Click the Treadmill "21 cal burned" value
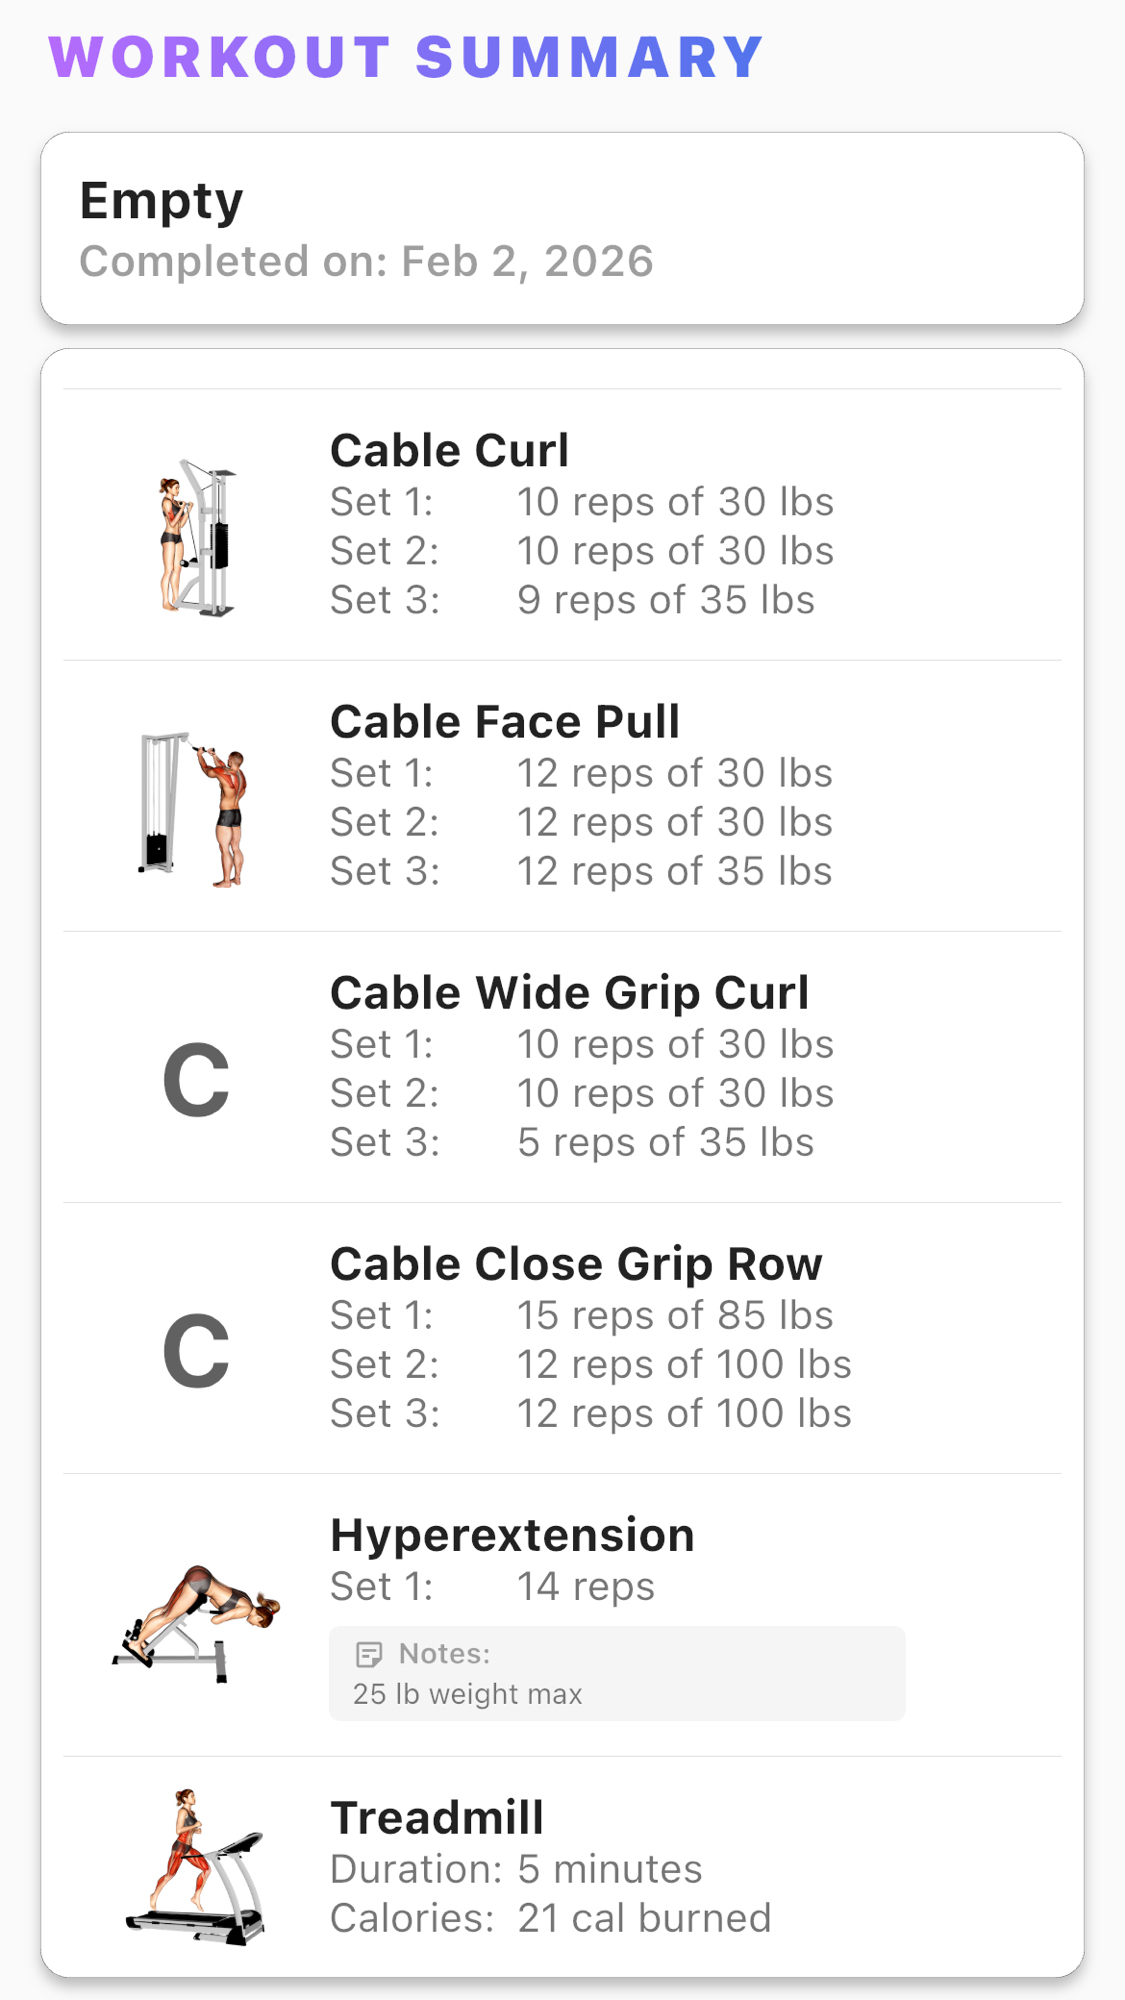 pyautogui.click(x=644, y=1918)
